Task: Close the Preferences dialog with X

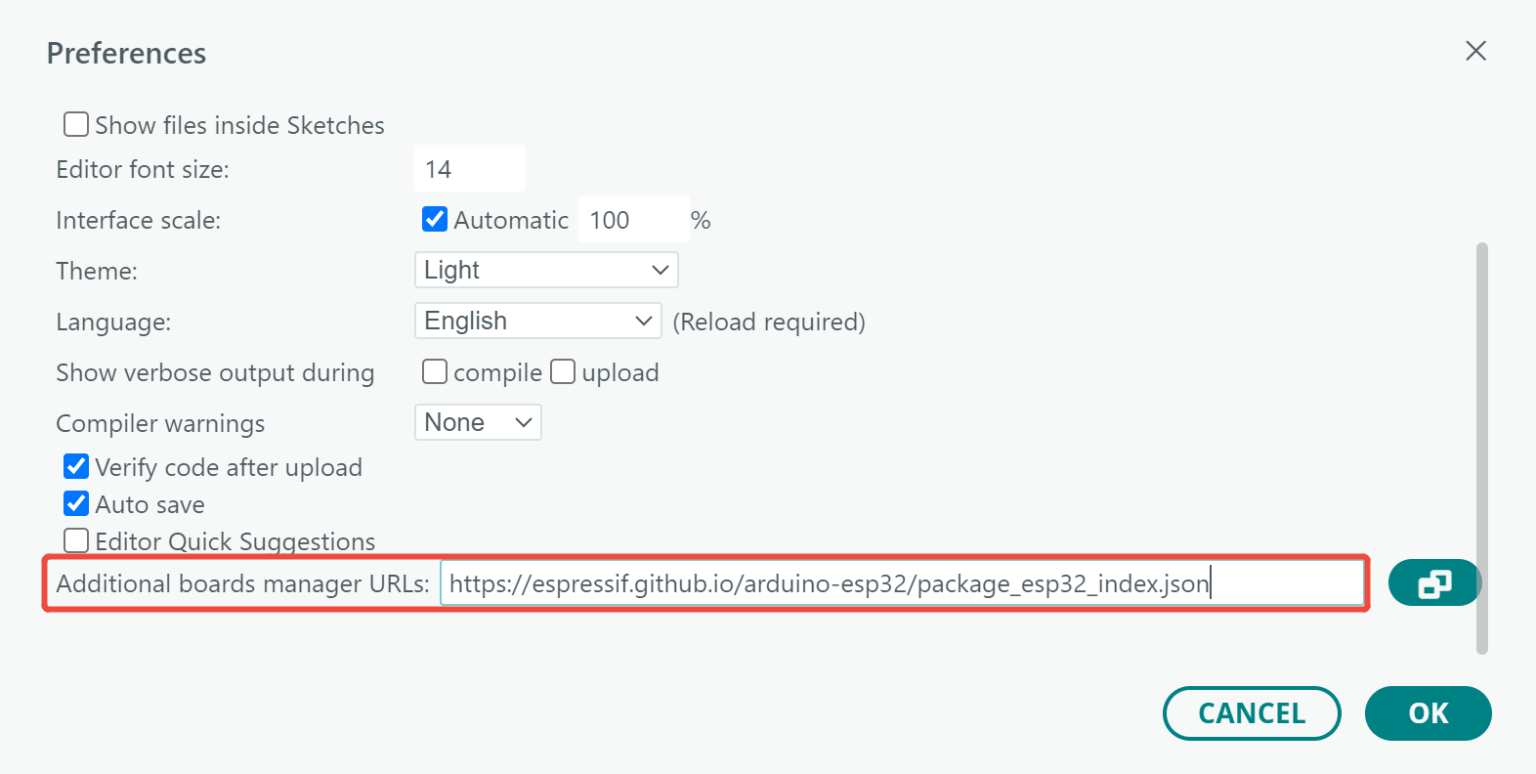Action: [x=1475, y=51]
